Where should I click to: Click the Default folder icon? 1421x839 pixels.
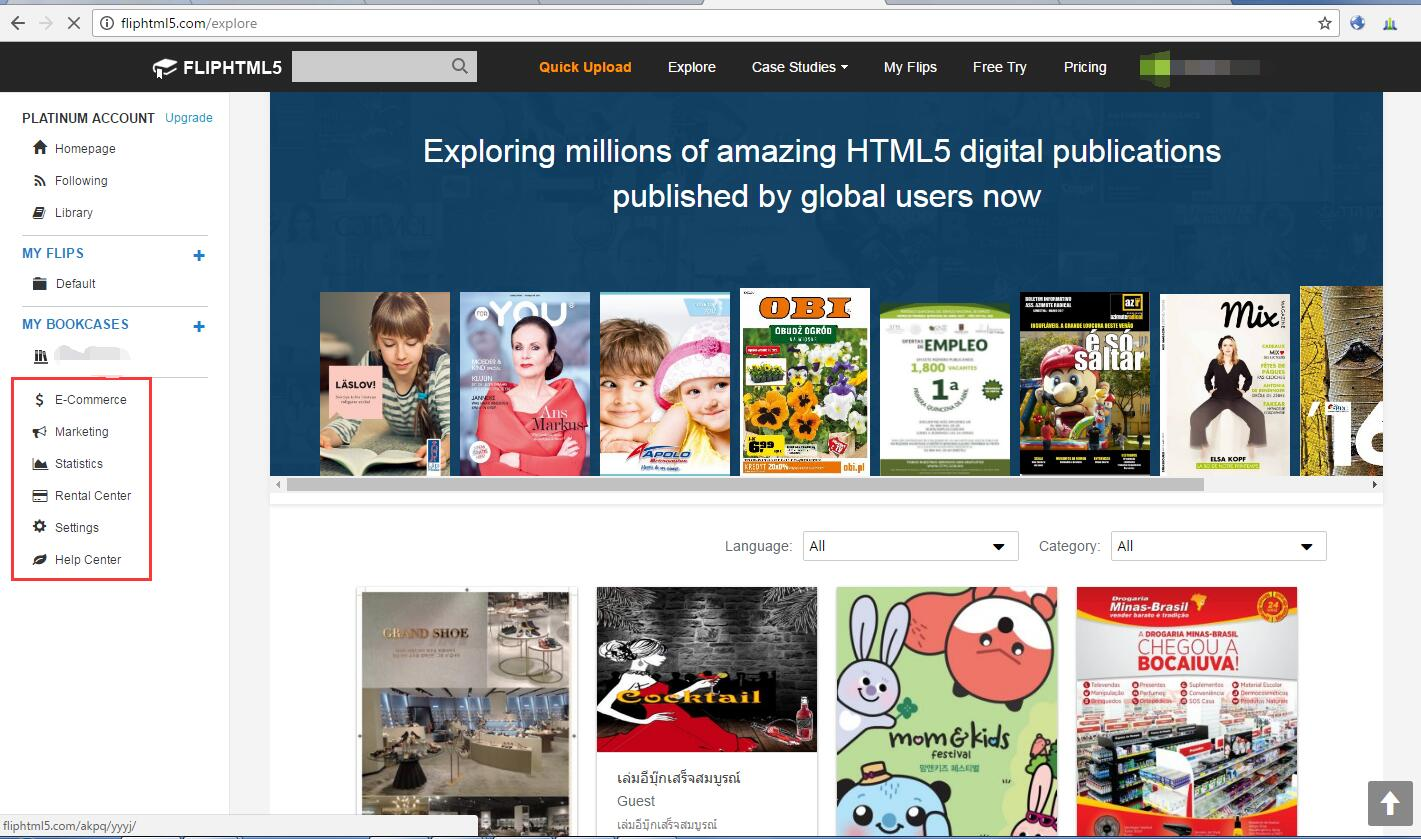(x=40, y=284)
